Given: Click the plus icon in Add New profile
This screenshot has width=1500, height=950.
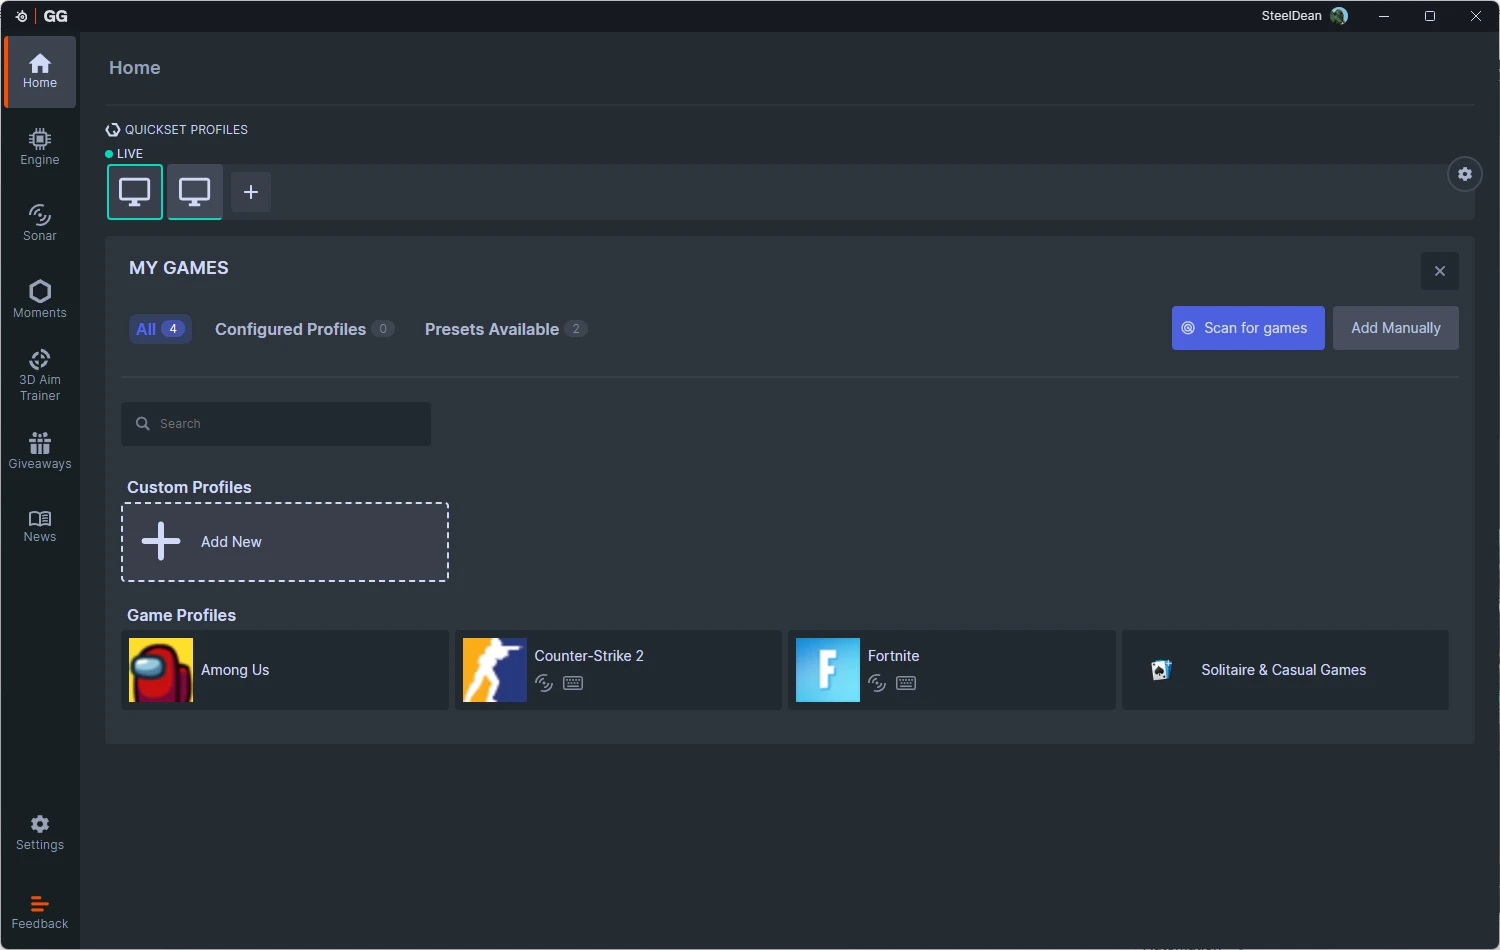Looking at the screenshot, I should (161, 541).
